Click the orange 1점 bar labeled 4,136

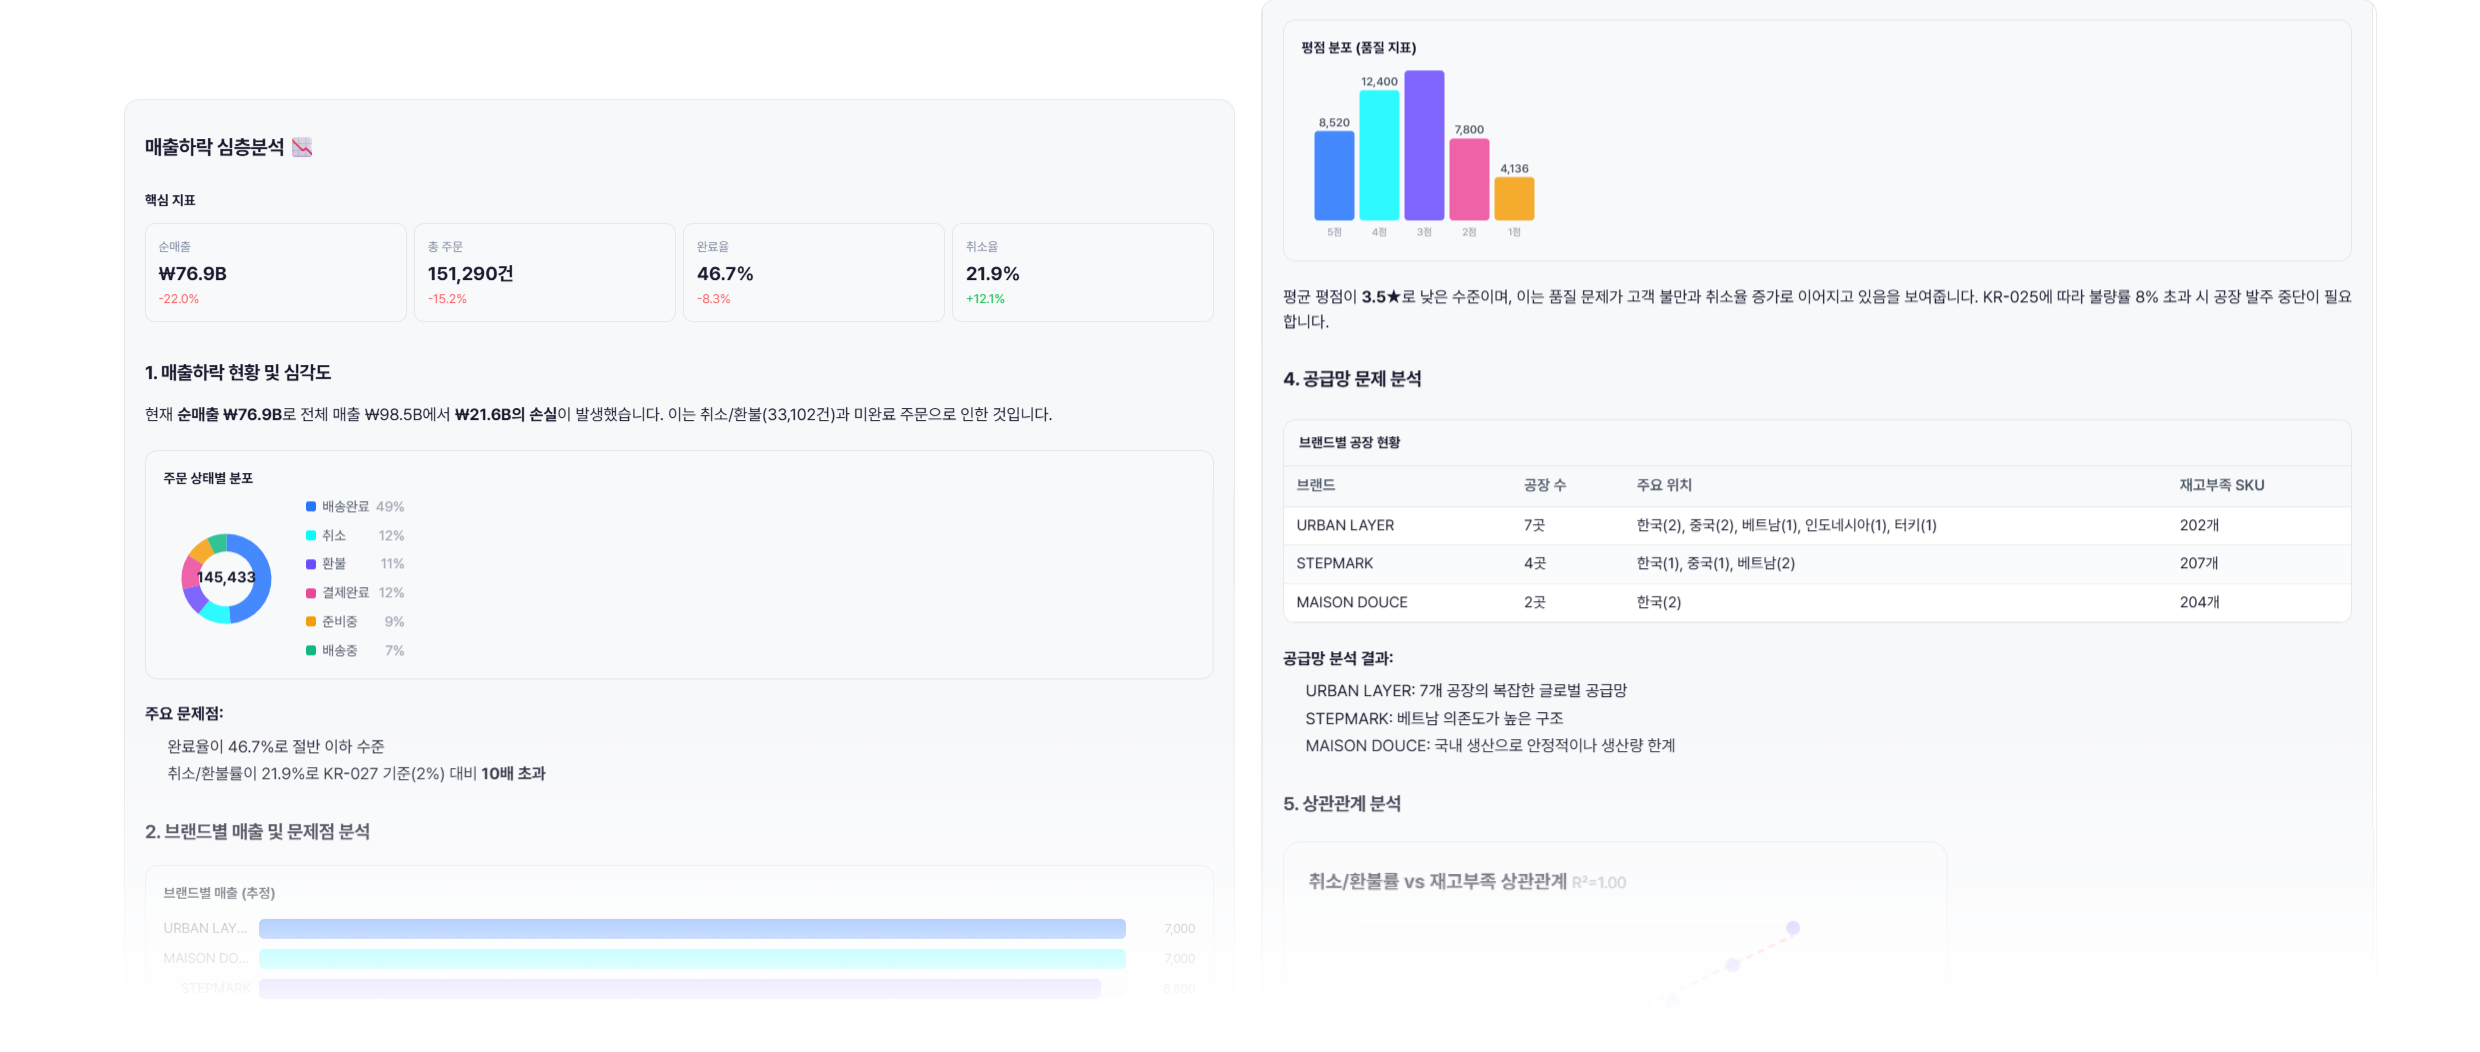pos(1514,199)
